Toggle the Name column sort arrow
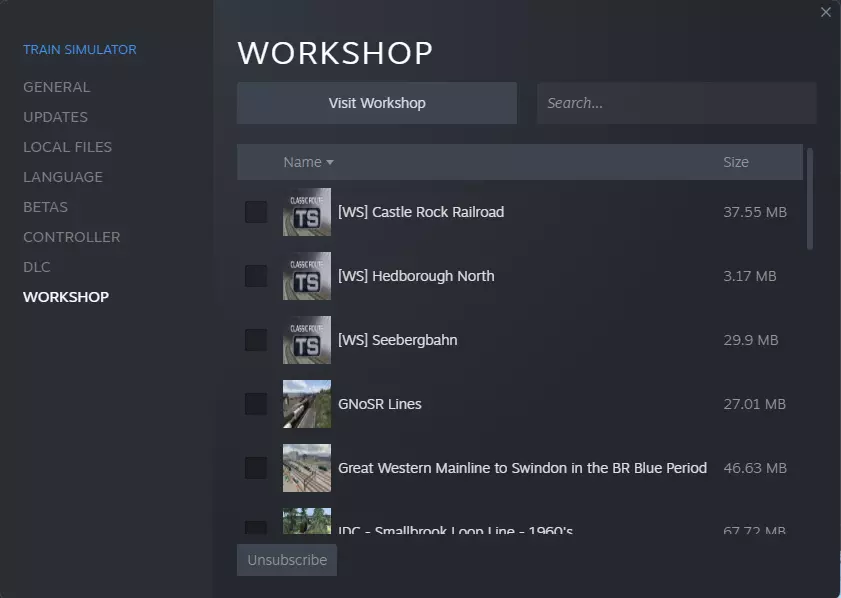Viewport: 841px width, 598px height. [x=330, y=163]
